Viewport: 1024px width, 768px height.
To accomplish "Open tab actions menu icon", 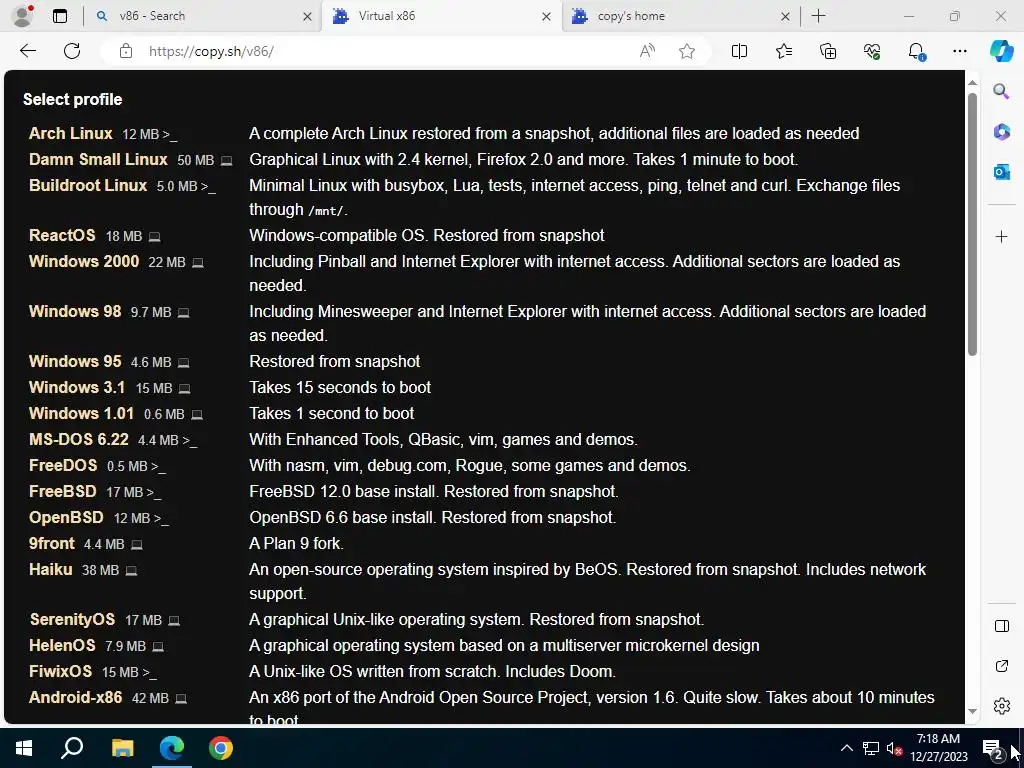I will (x=59, y=16).
